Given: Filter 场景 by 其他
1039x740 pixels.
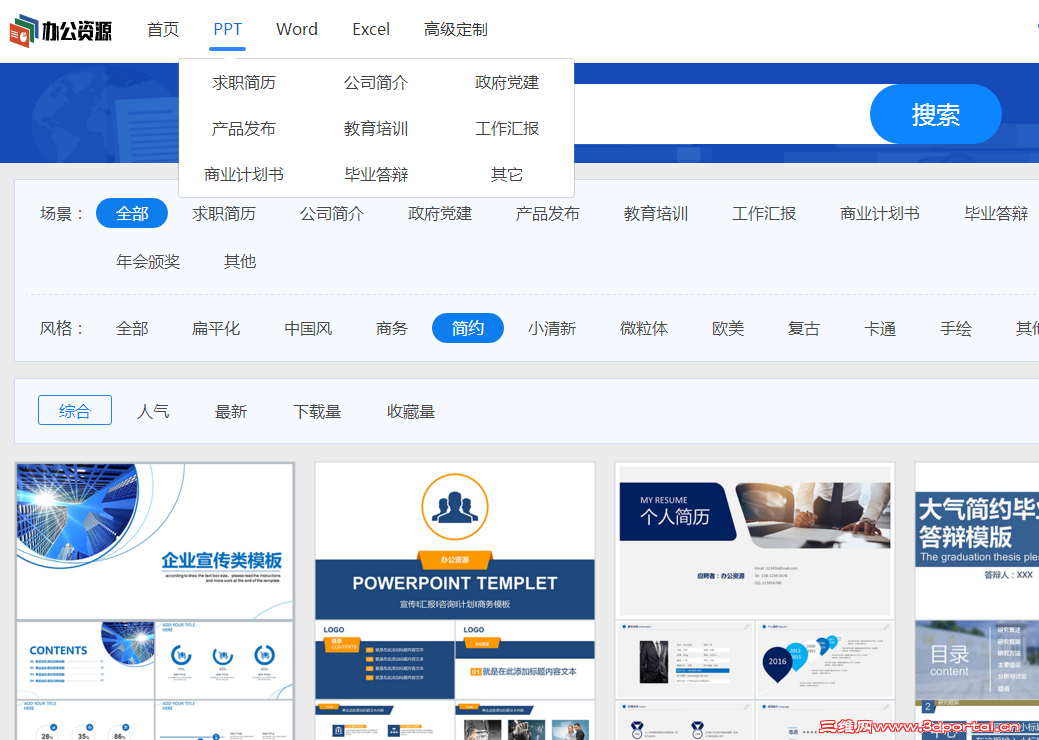Looking at the screenshot, I should pos(240,261).
